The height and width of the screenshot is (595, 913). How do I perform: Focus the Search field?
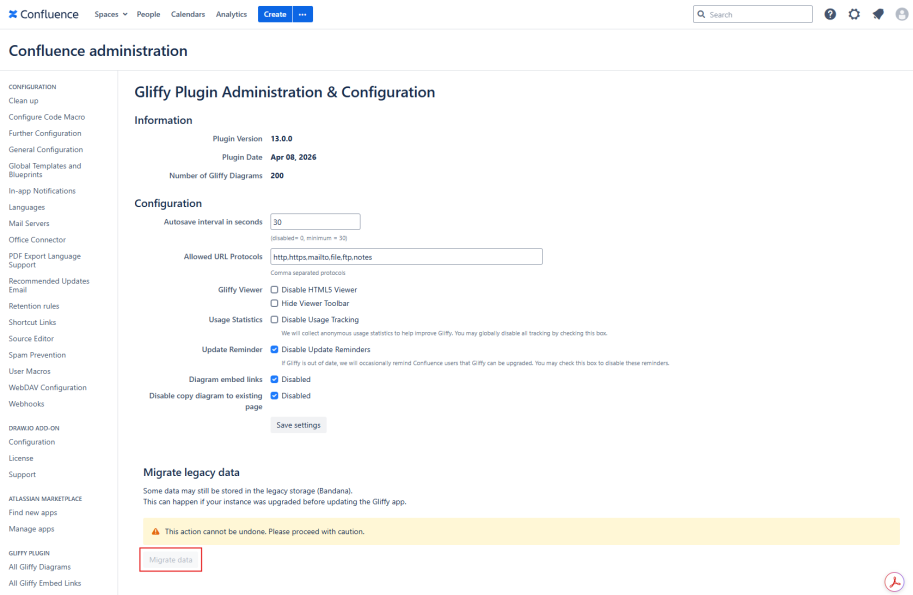click(x=752, y=14)
